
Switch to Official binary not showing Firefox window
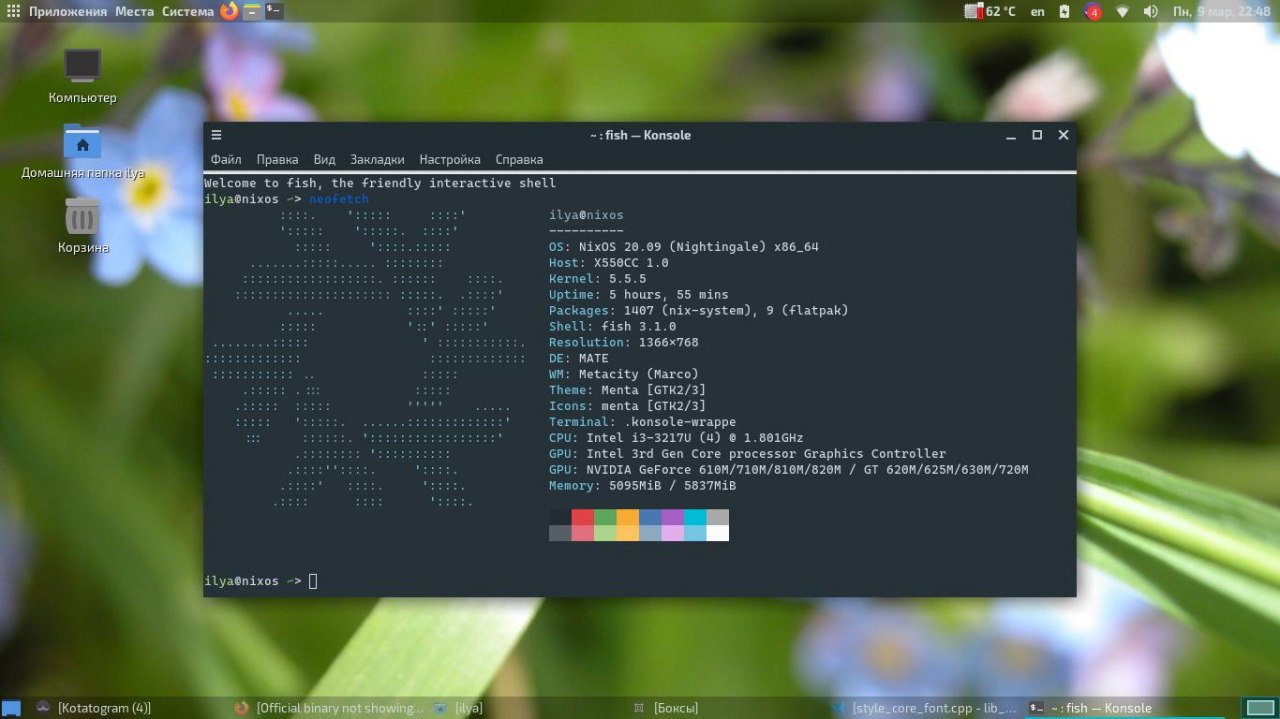[x=328, y=708]
